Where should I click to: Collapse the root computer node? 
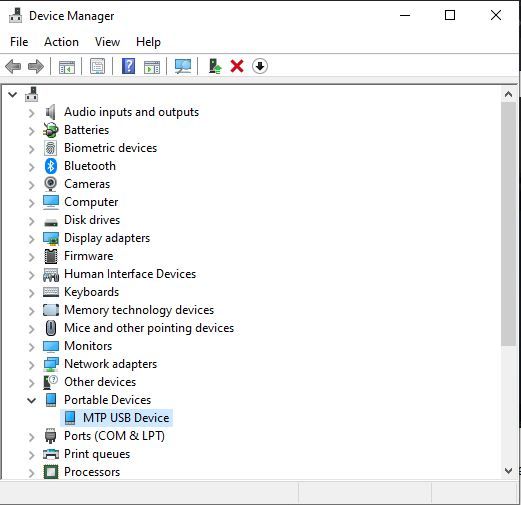pos(12,95)
